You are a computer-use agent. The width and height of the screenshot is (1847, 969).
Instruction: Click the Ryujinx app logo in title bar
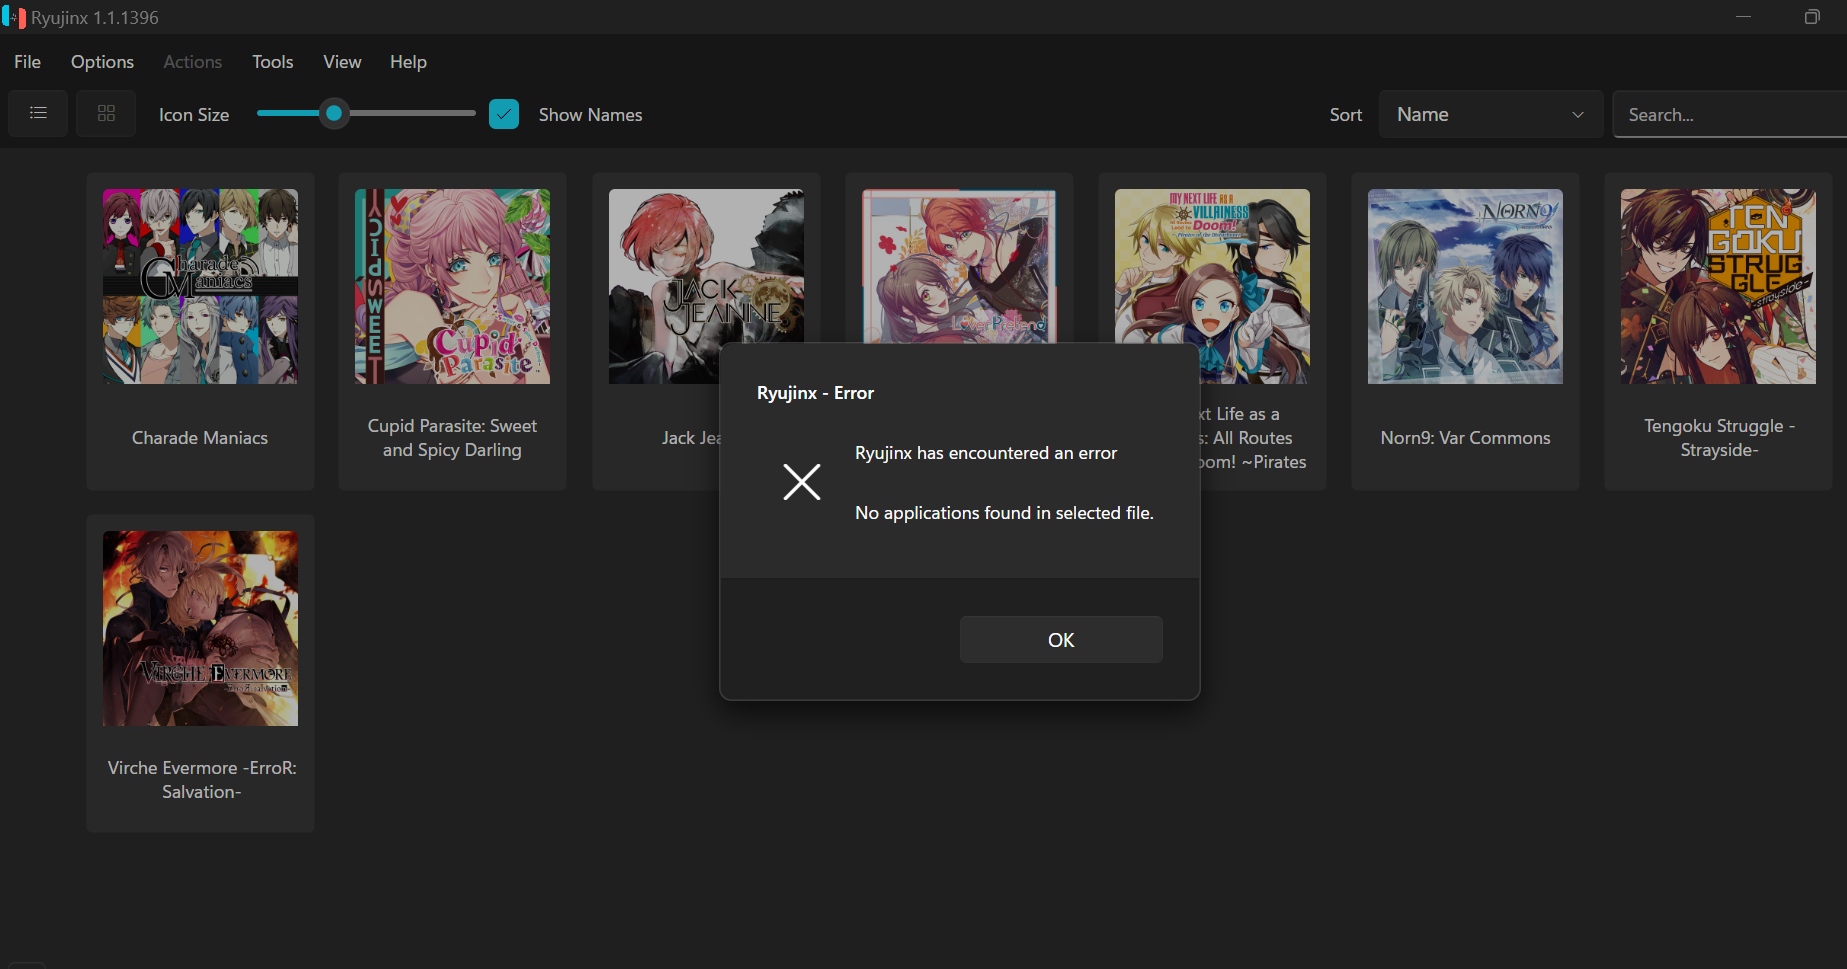[14, 17]
